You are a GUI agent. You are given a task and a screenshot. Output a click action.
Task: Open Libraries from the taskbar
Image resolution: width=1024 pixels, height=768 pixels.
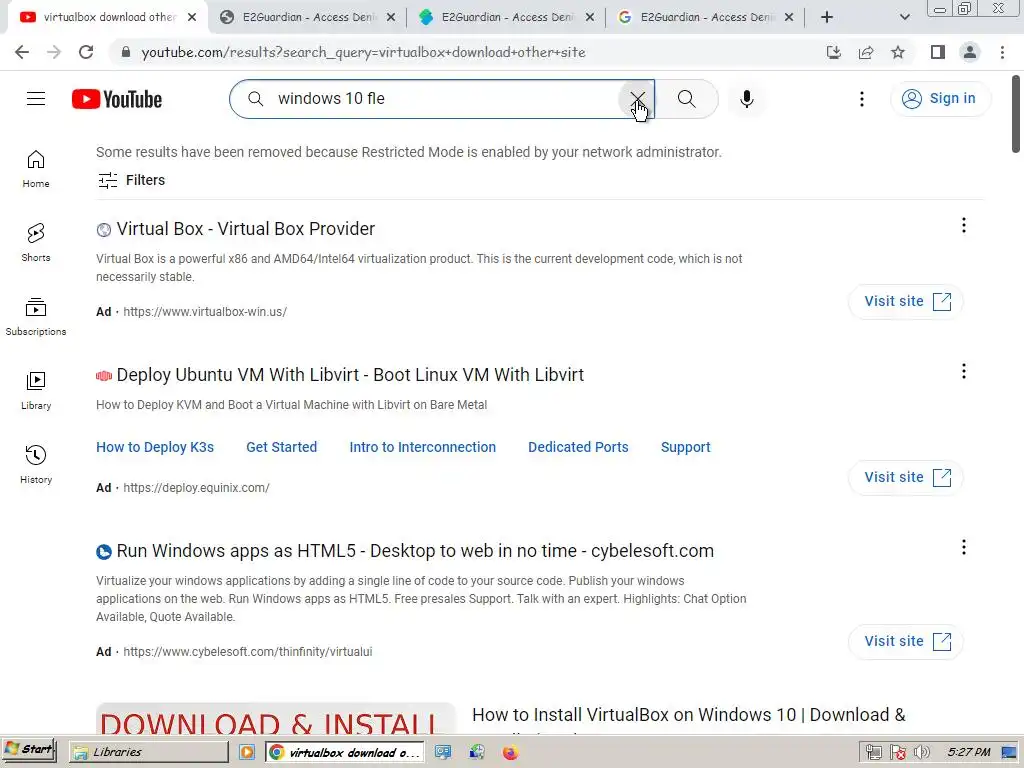point(149,752)
